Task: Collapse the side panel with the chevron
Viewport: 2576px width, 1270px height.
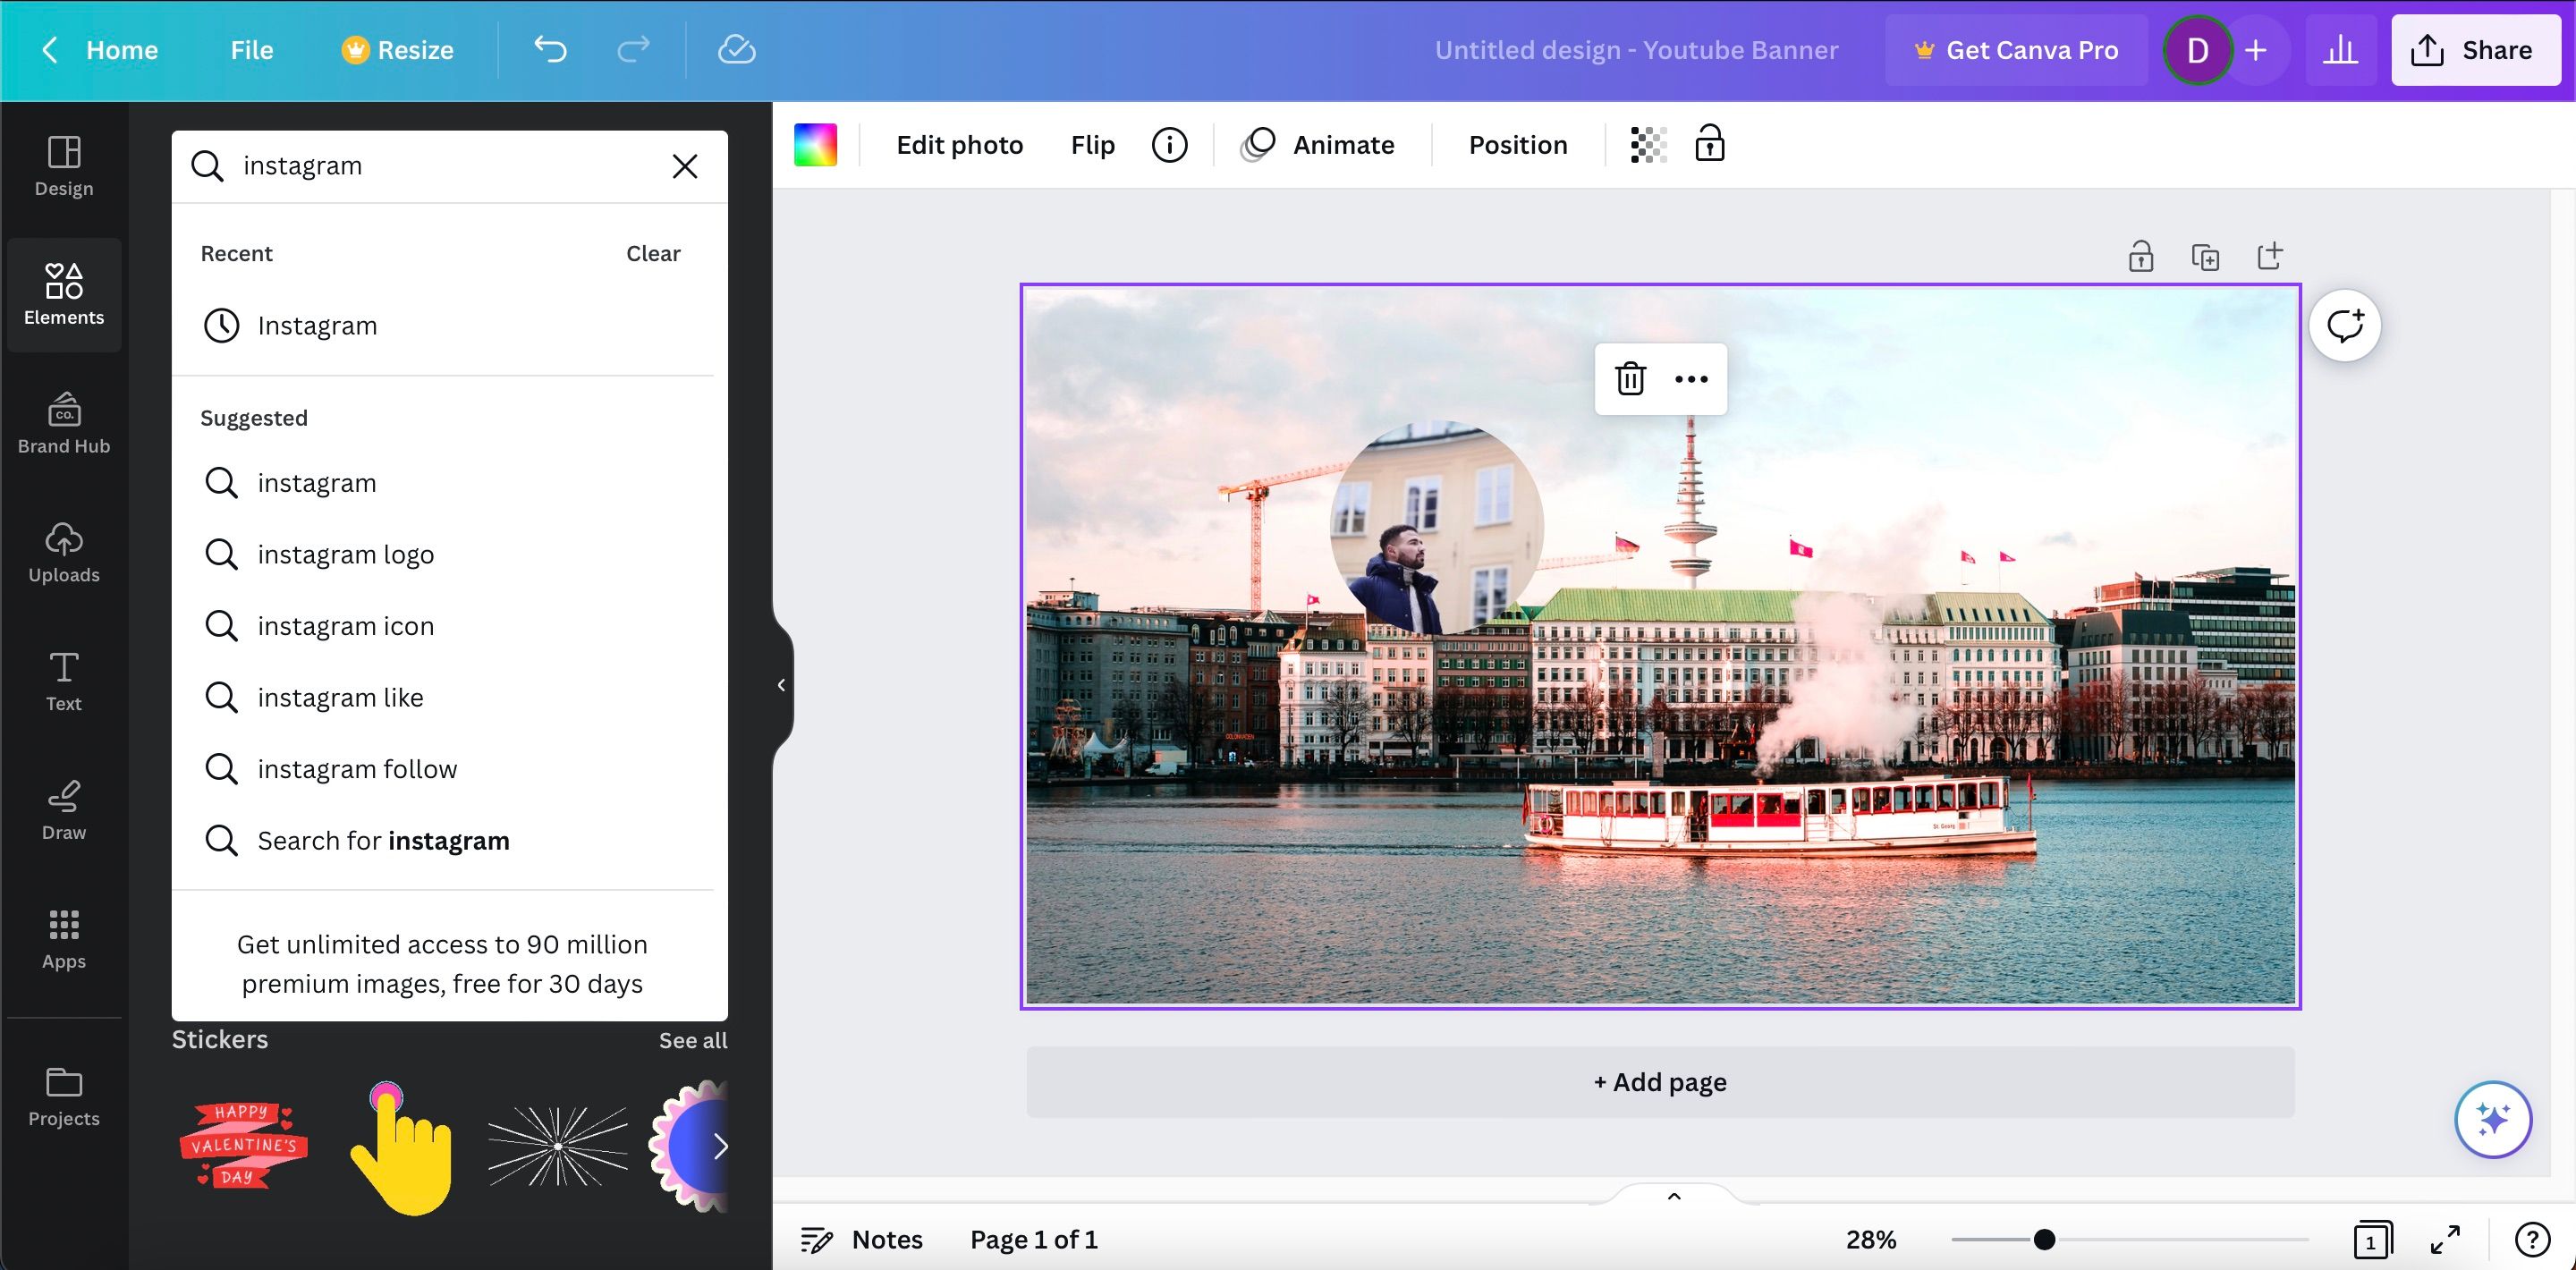Action: (x=780, y=685)
